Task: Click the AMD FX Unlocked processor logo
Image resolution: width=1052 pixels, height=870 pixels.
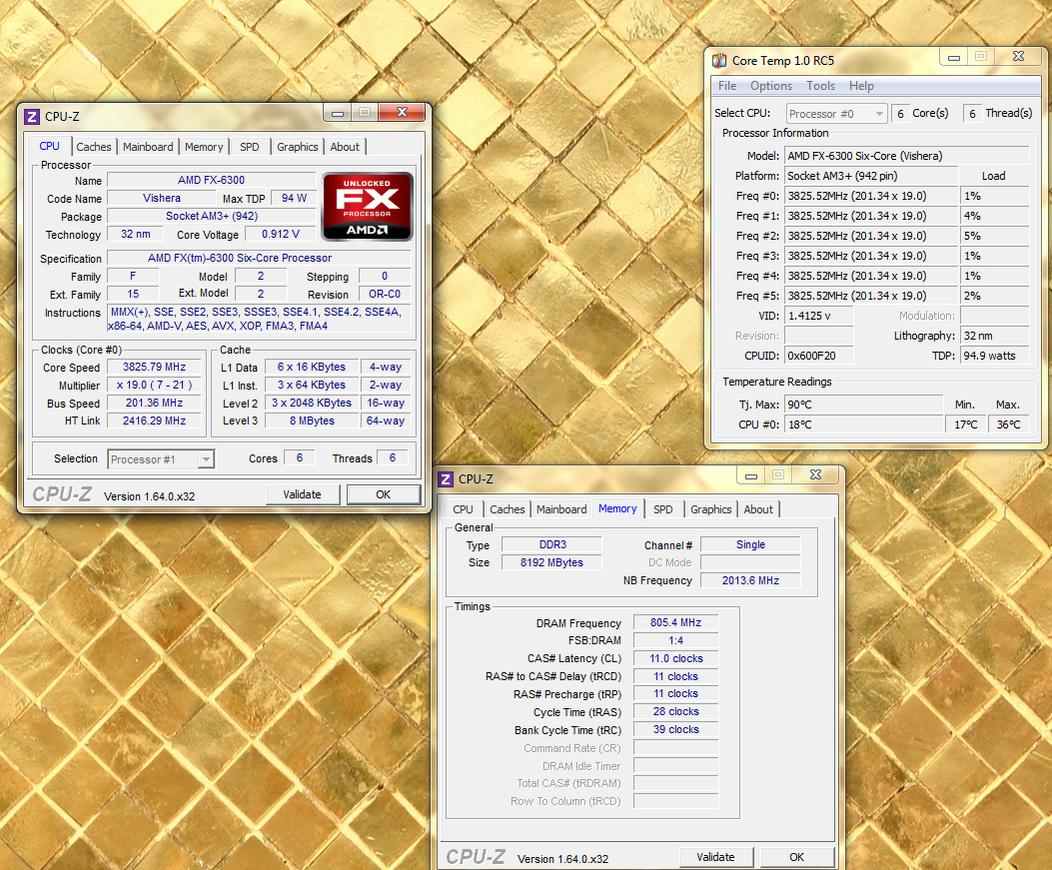Action: point(368,207)
